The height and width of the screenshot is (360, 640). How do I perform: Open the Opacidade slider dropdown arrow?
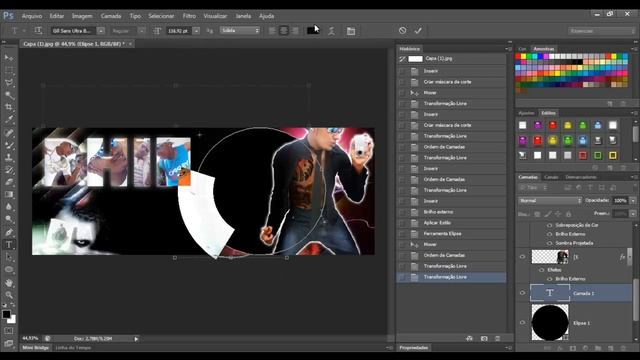pos(633,200)
